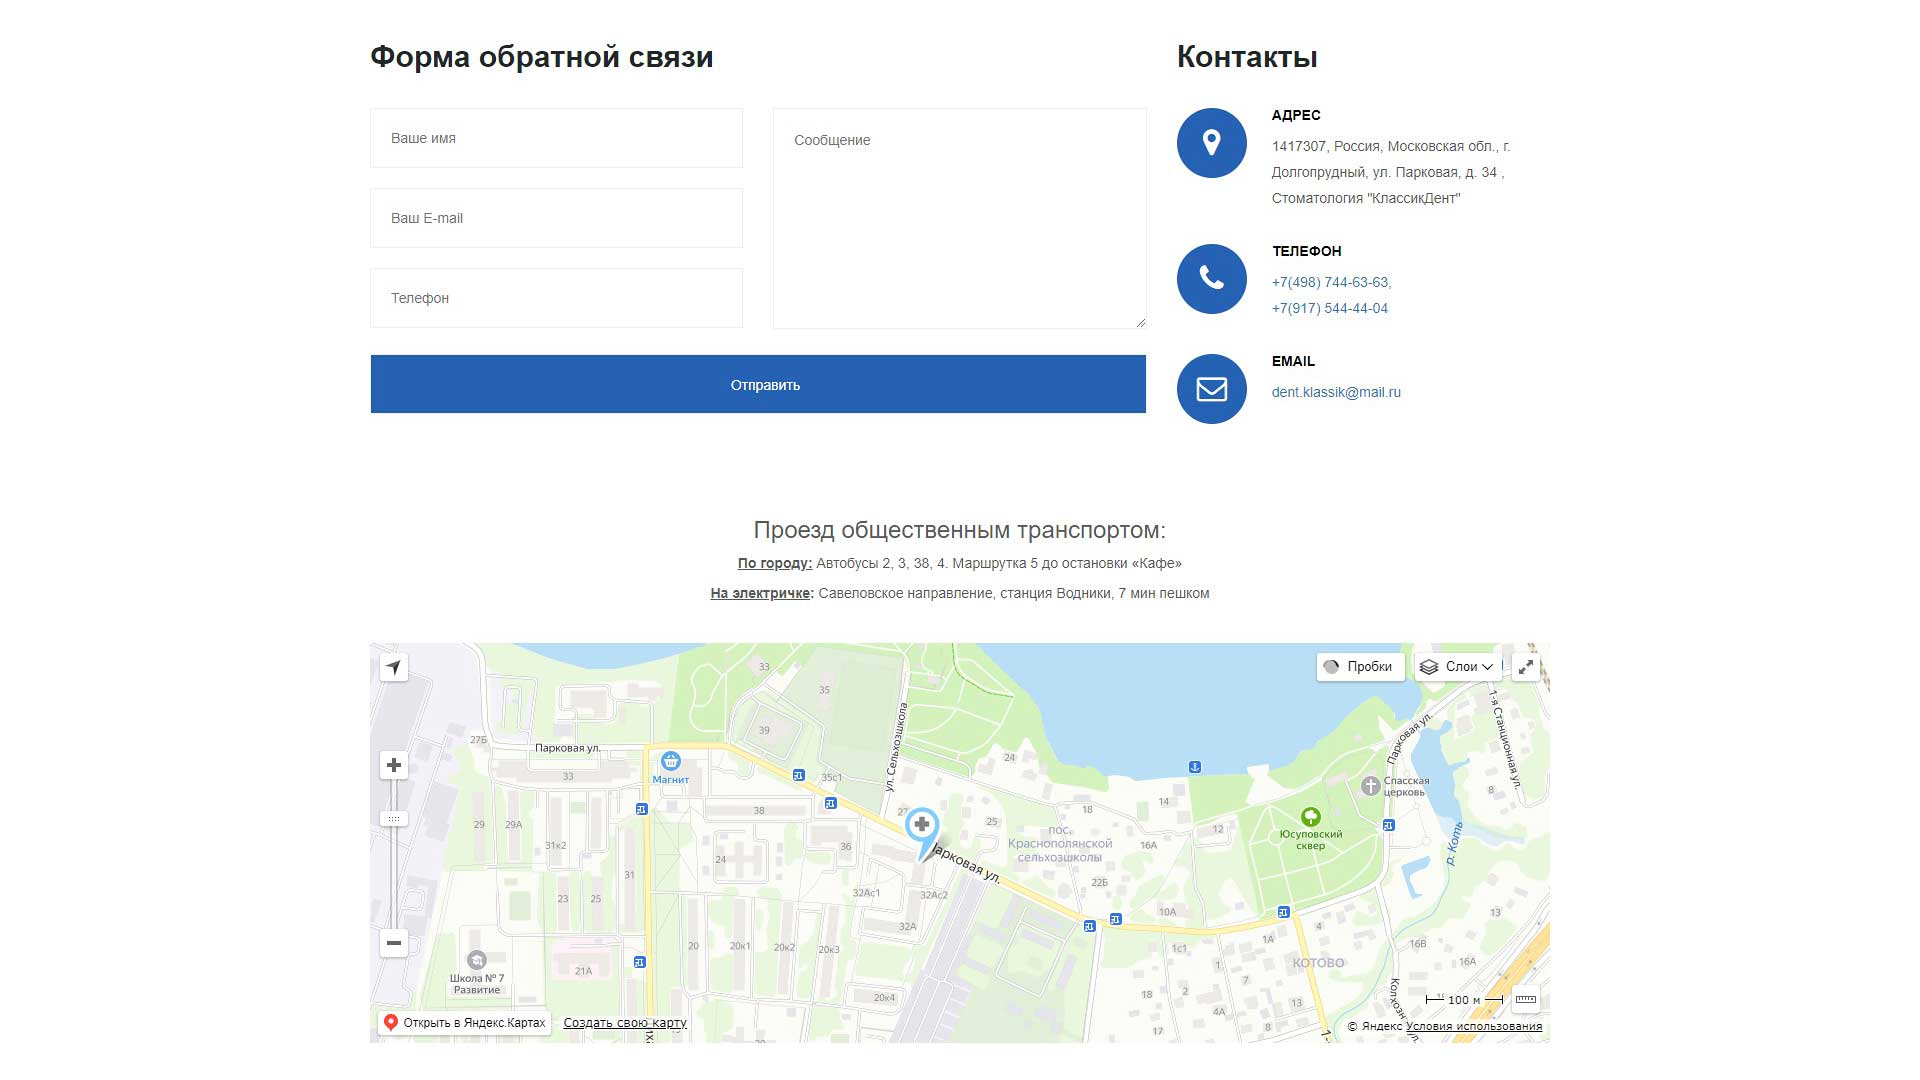Zoom in using the plus control on the map
Viewport: 1920px width, 1080px height.
(x=394, y=765)
